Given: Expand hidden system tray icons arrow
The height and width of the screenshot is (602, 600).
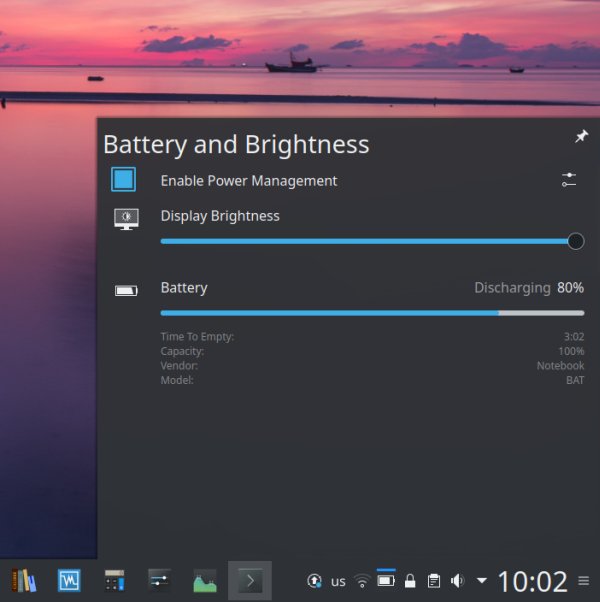Looking at the screenshot, I should tap(482, 581).
